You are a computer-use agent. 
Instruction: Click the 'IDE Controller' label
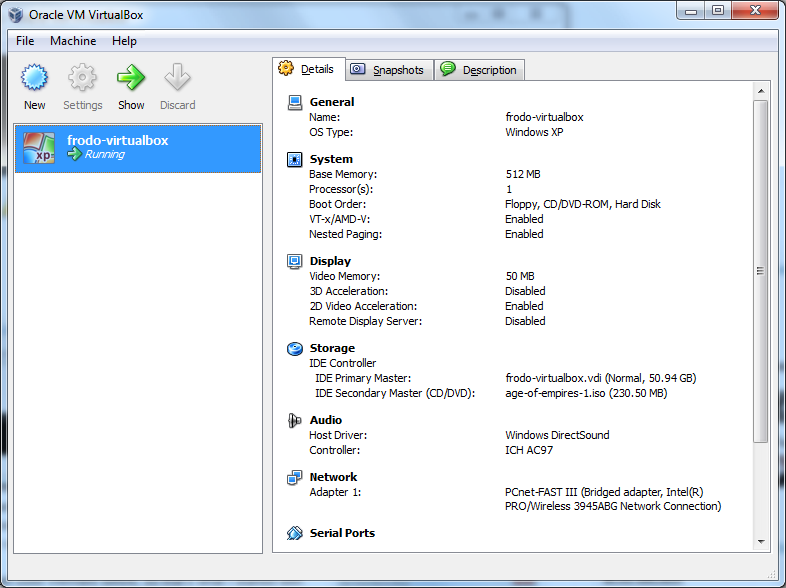coord(342,363)
